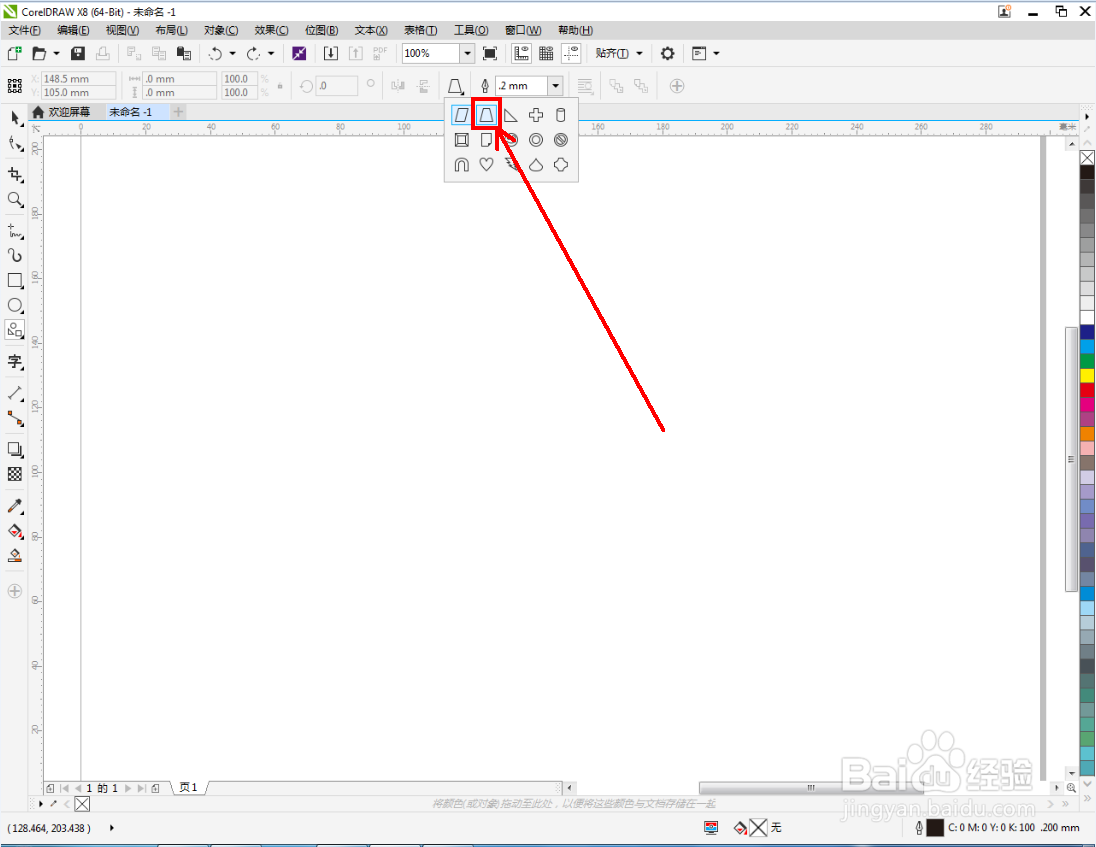Toggle proof colors in status bar
Viewport: 1096px width, 847px height.
(x=711, y=828)
